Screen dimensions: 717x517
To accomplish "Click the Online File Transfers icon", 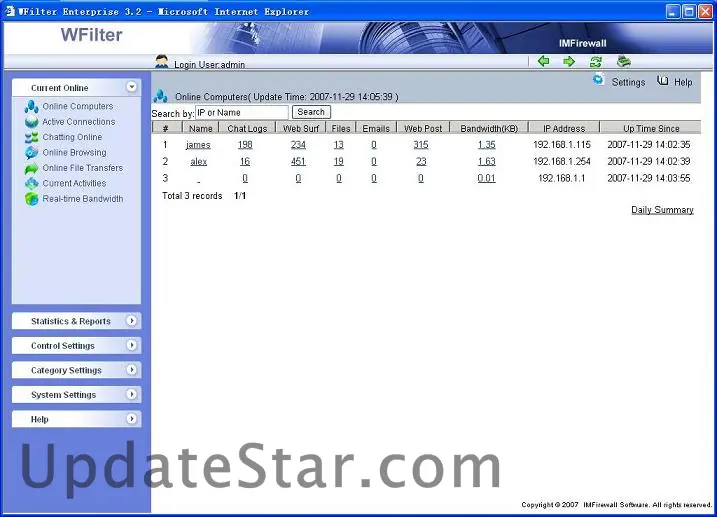I will coord(32,168).
